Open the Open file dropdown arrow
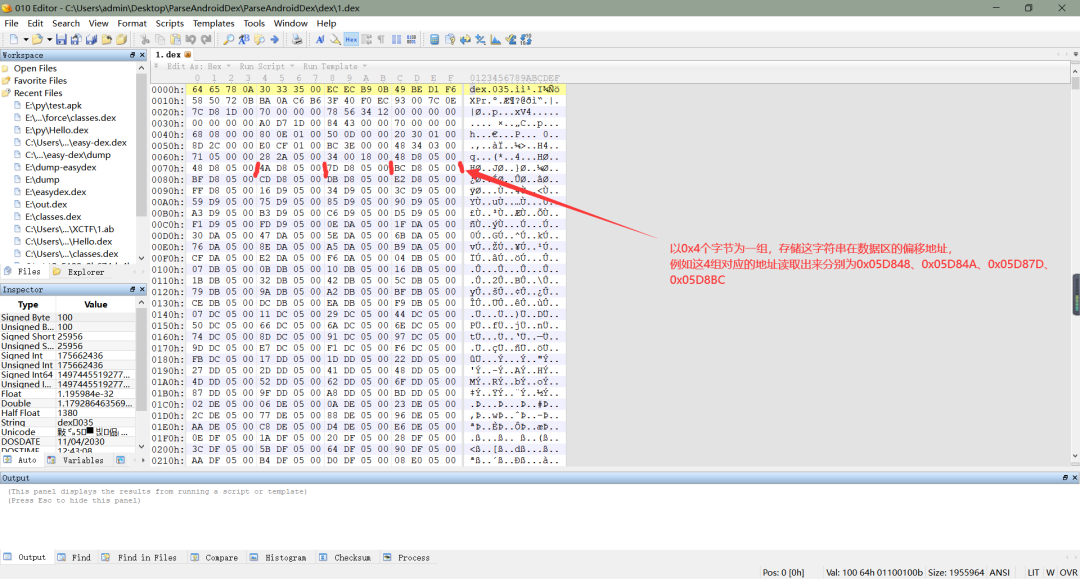Image resolution: width=1080 pixels, height=579 pixels. click(x=49, y=39)
